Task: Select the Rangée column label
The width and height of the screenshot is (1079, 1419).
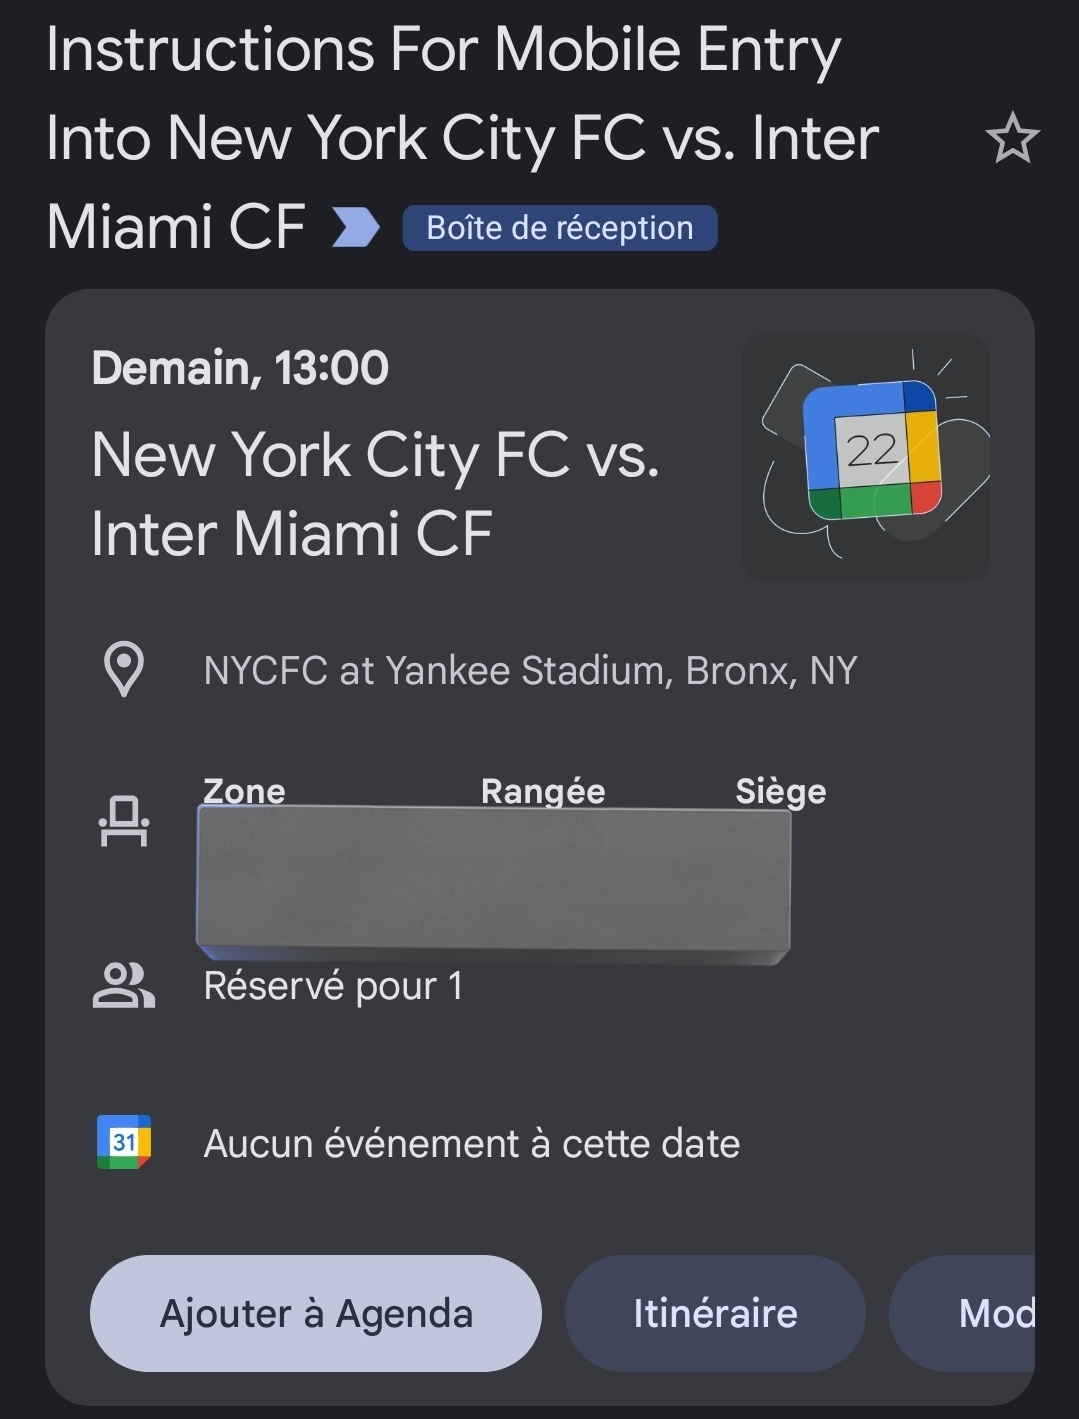Action: 543,791
